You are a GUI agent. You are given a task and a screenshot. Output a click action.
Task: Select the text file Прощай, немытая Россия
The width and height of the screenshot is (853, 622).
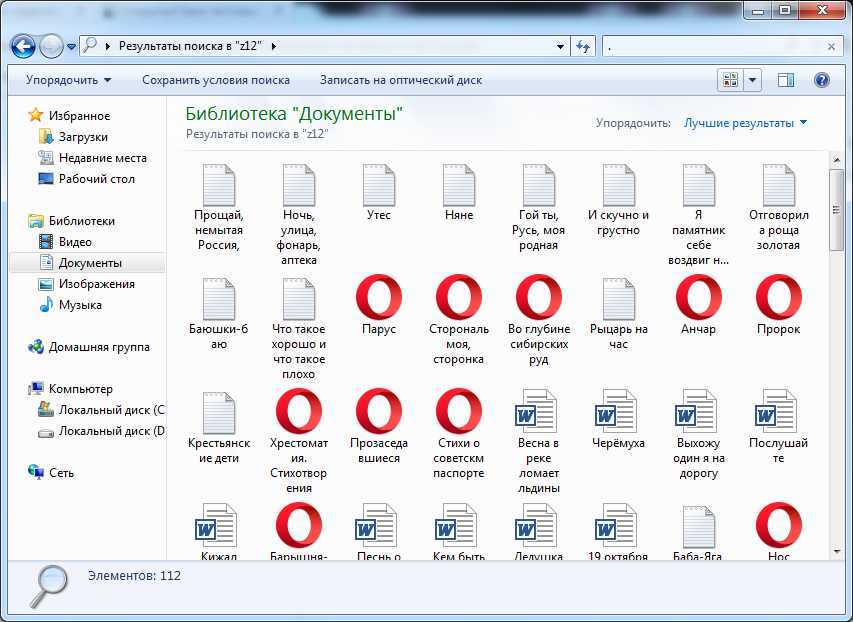[x=219, y=207]
